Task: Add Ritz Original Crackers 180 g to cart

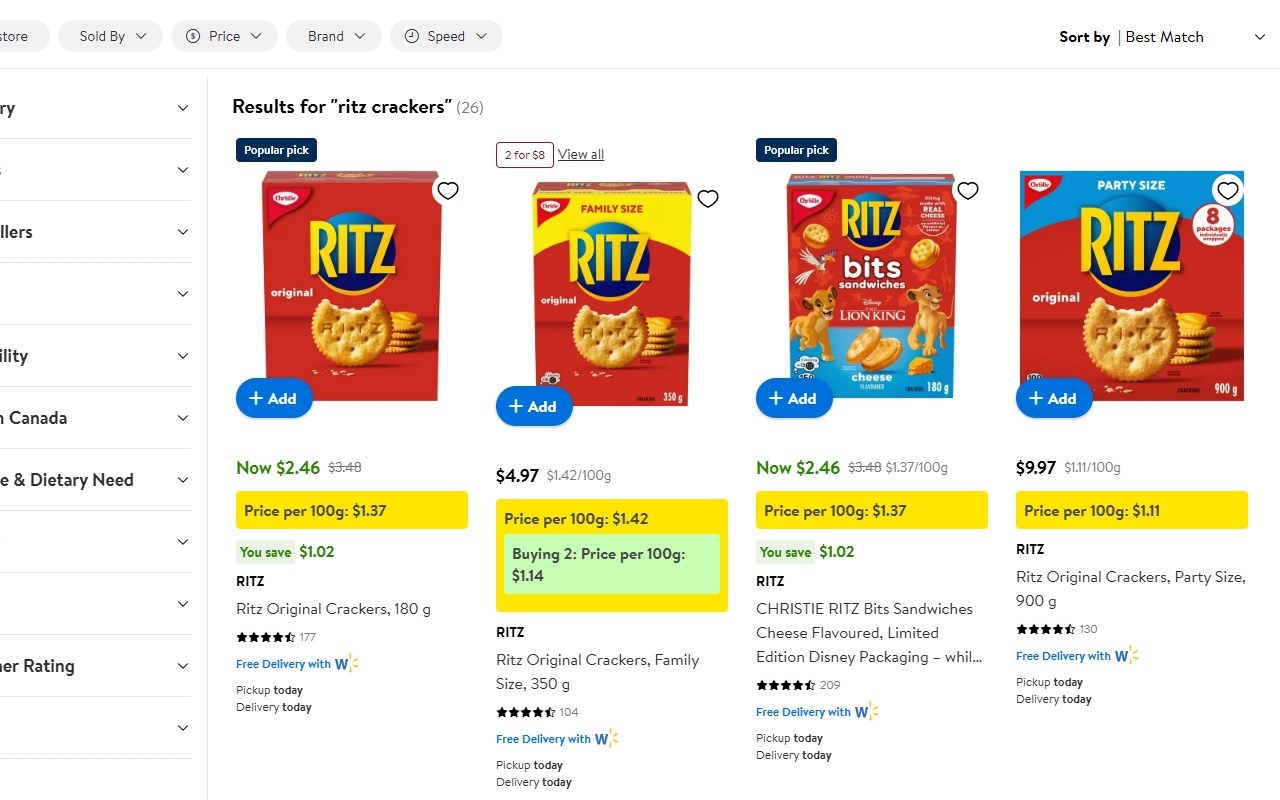Action: [x=274, y=398]
